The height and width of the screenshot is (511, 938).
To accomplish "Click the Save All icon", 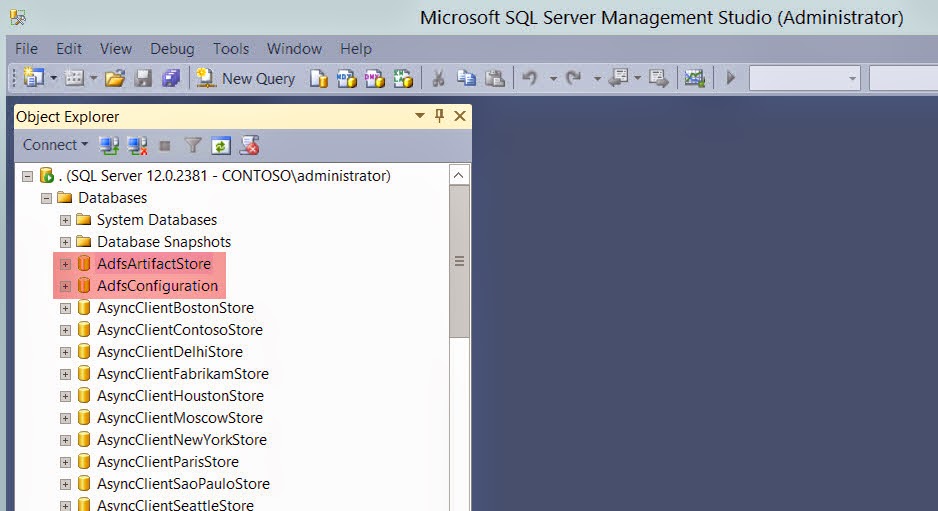I will 171,78.
